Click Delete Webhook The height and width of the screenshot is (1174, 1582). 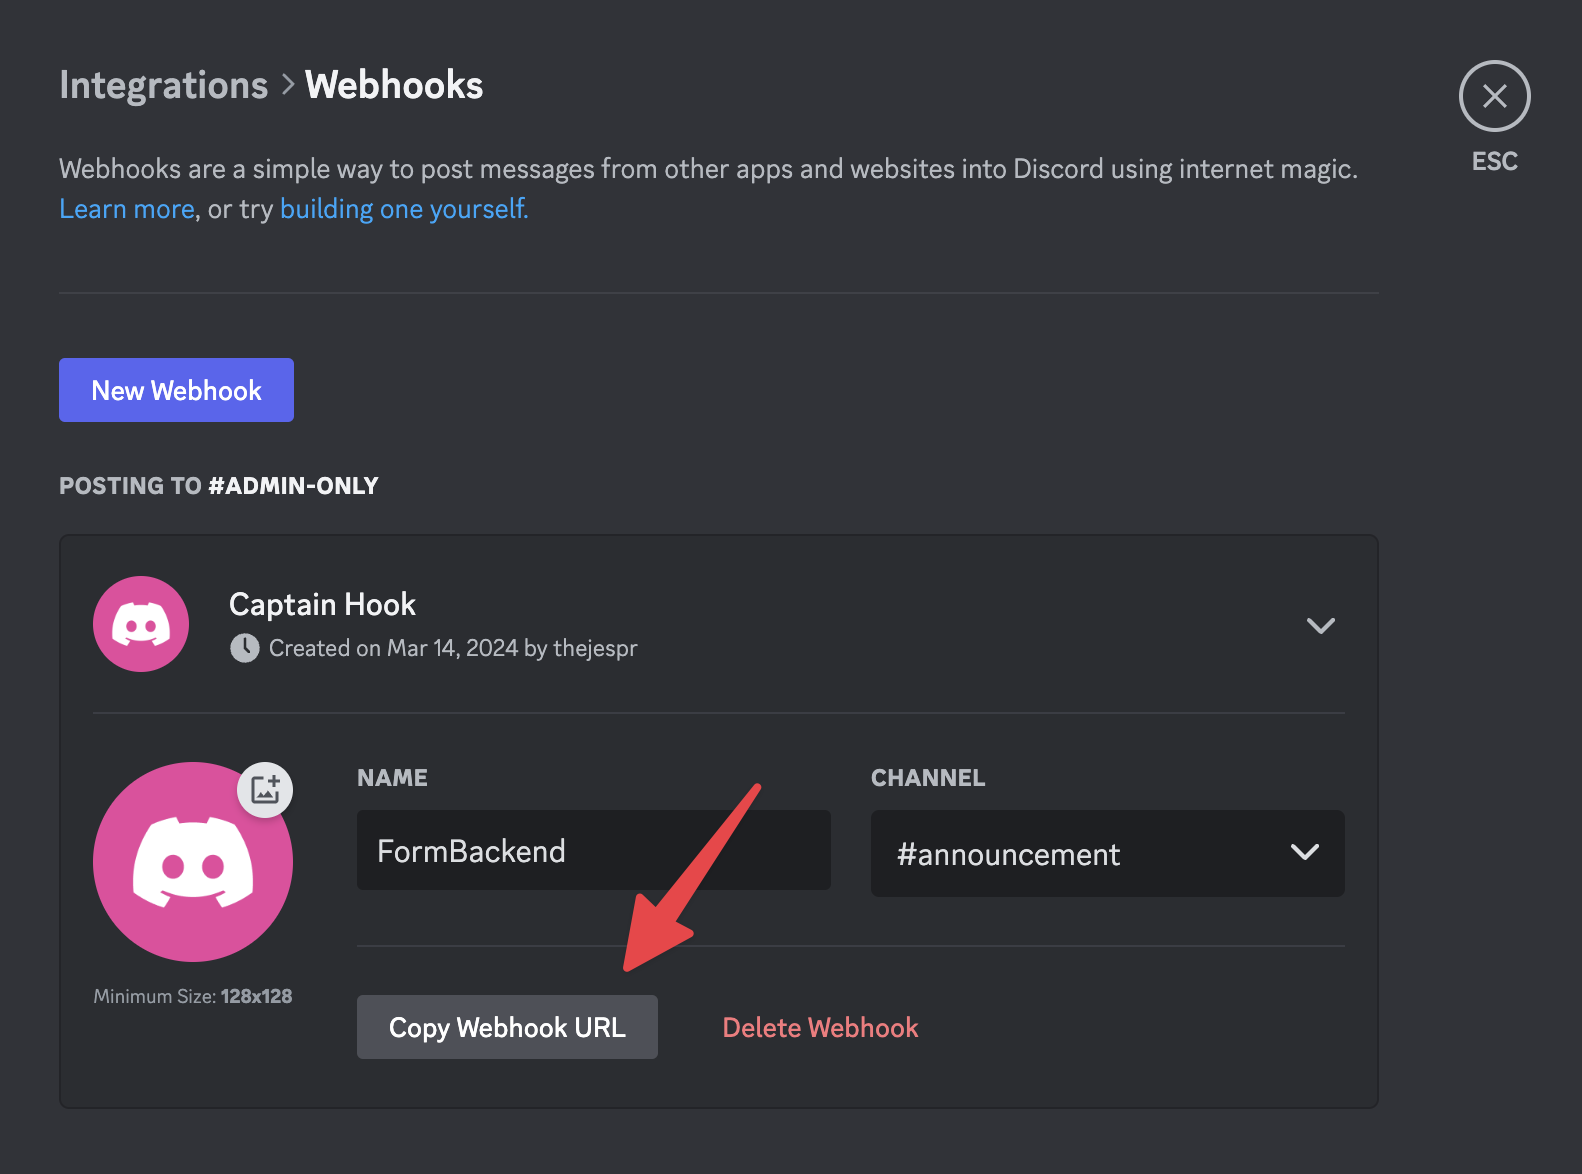820,1027
